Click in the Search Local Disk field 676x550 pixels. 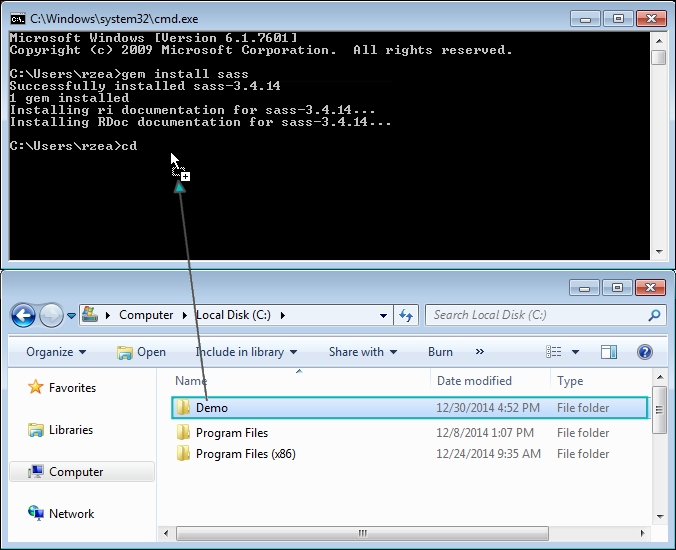pos(535,315)
